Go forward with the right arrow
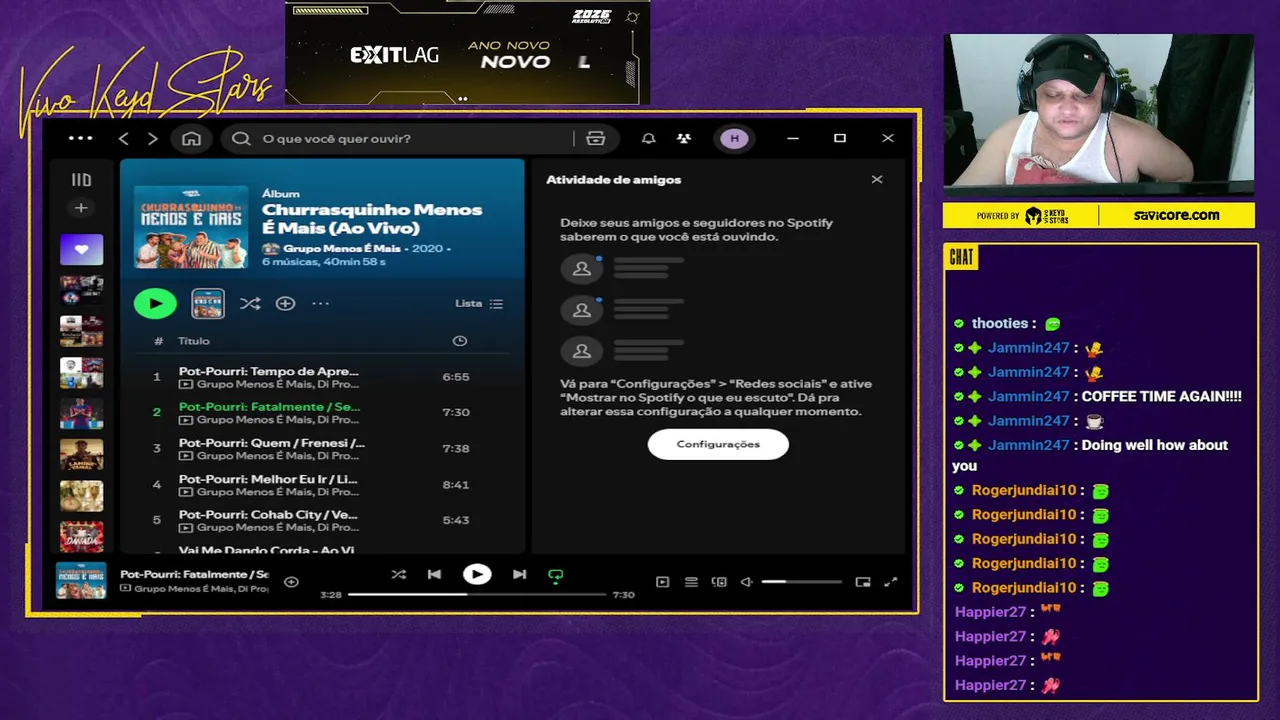This screenshot has width=1280, height=720. [152, 138]
